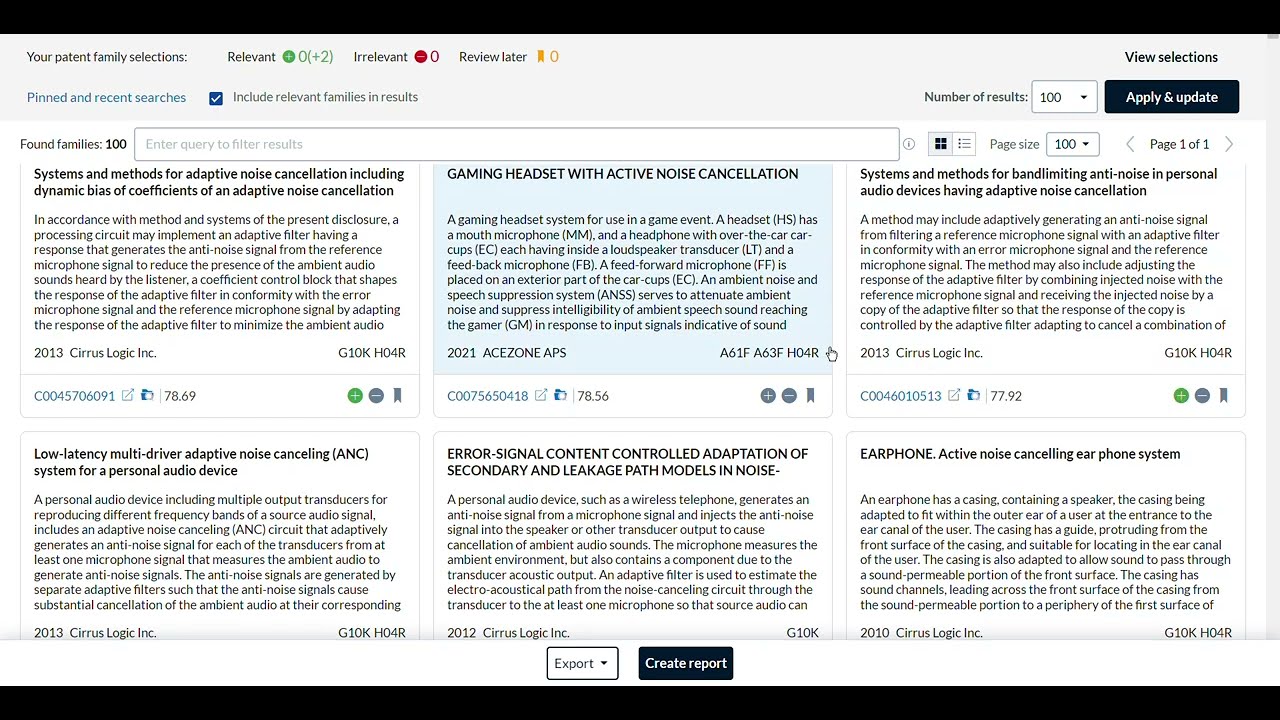Screen dimensions: 1280x720
Task: Bookmark family C0075650418 for review later
Action: 810,396
